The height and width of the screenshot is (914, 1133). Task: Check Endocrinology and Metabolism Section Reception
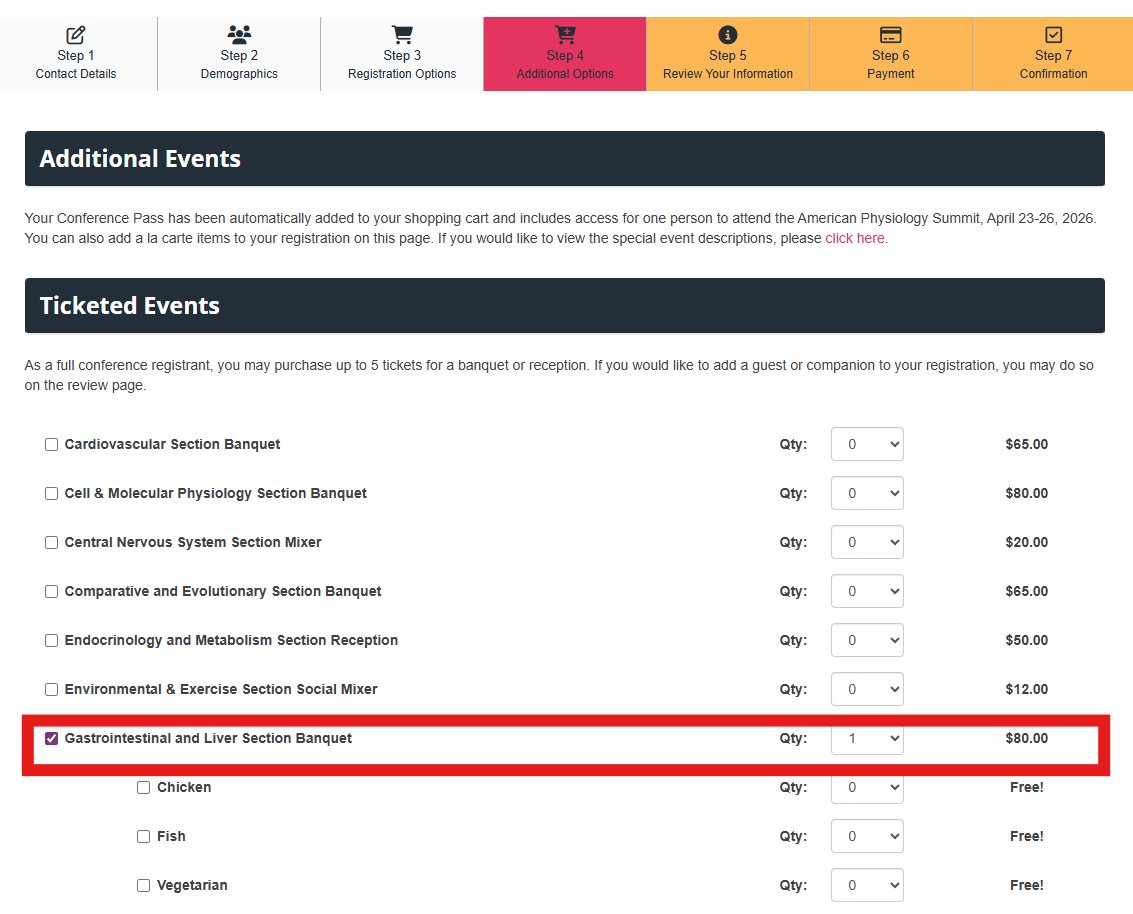[x=51, y=641]
